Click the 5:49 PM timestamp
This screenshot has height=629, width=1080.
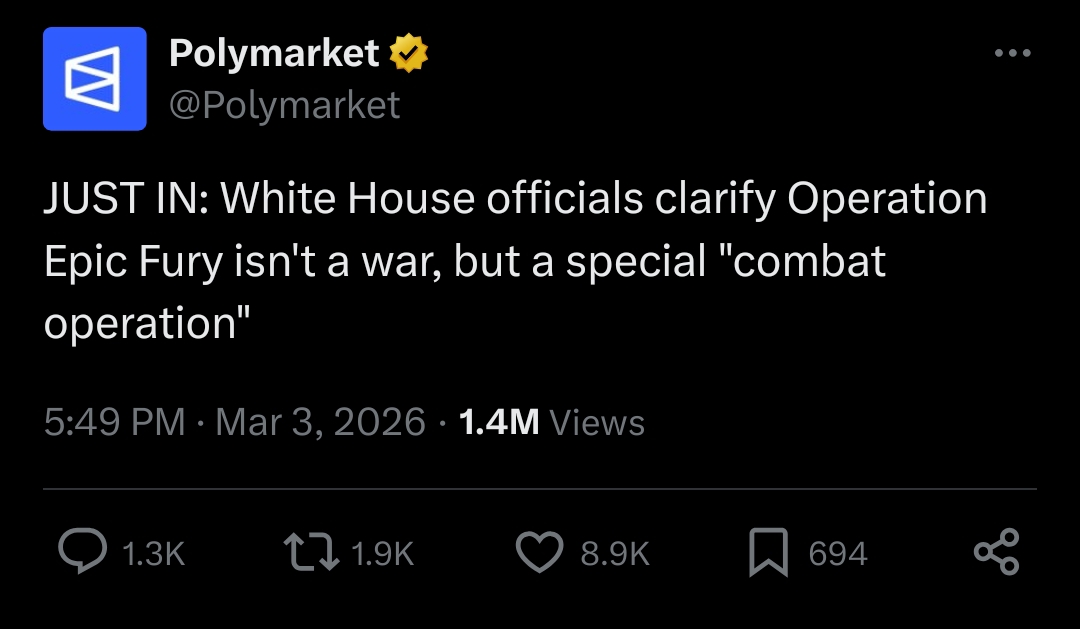114,422
